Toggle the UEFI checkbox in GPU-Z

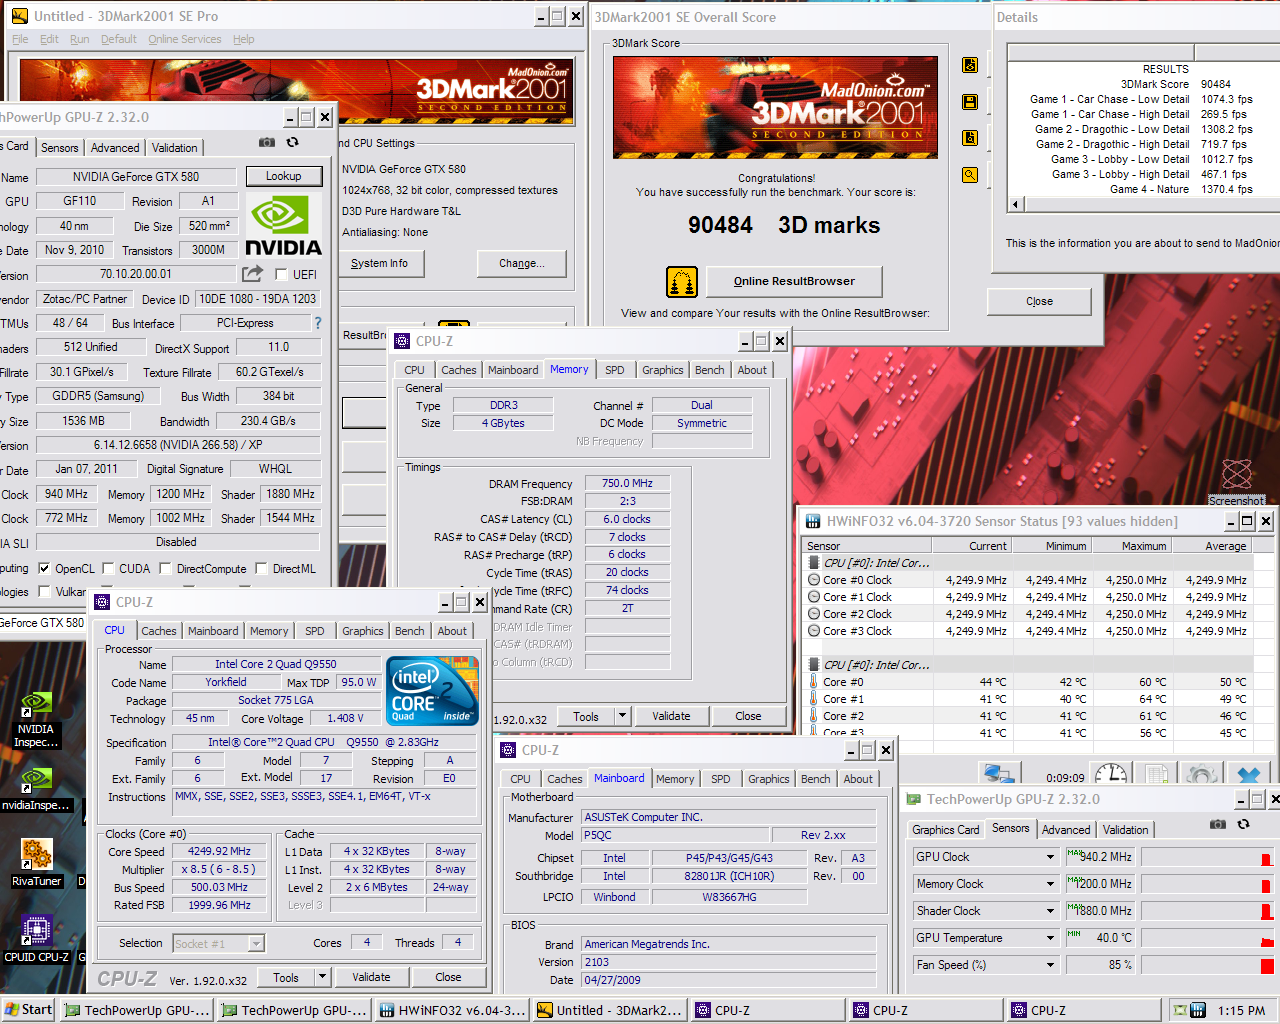tap(281, 274)
